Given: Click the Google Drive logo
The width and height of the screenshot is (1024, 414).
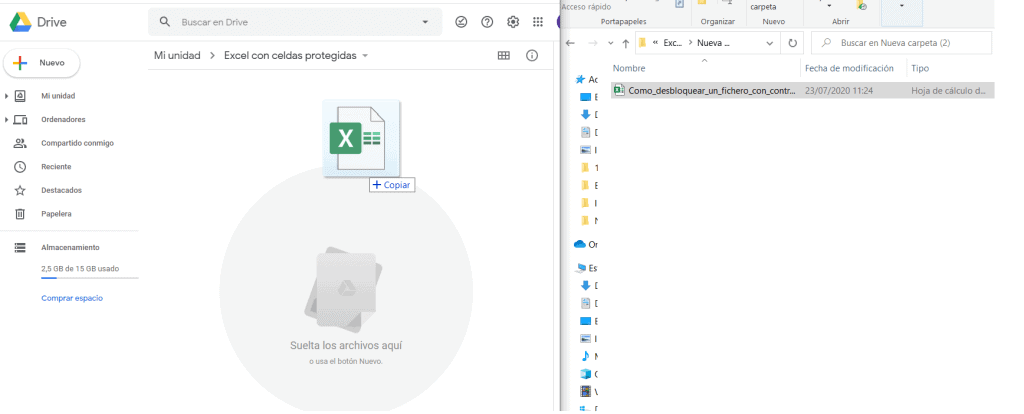Looking at the screenshot, I should [x=20, y=22].
